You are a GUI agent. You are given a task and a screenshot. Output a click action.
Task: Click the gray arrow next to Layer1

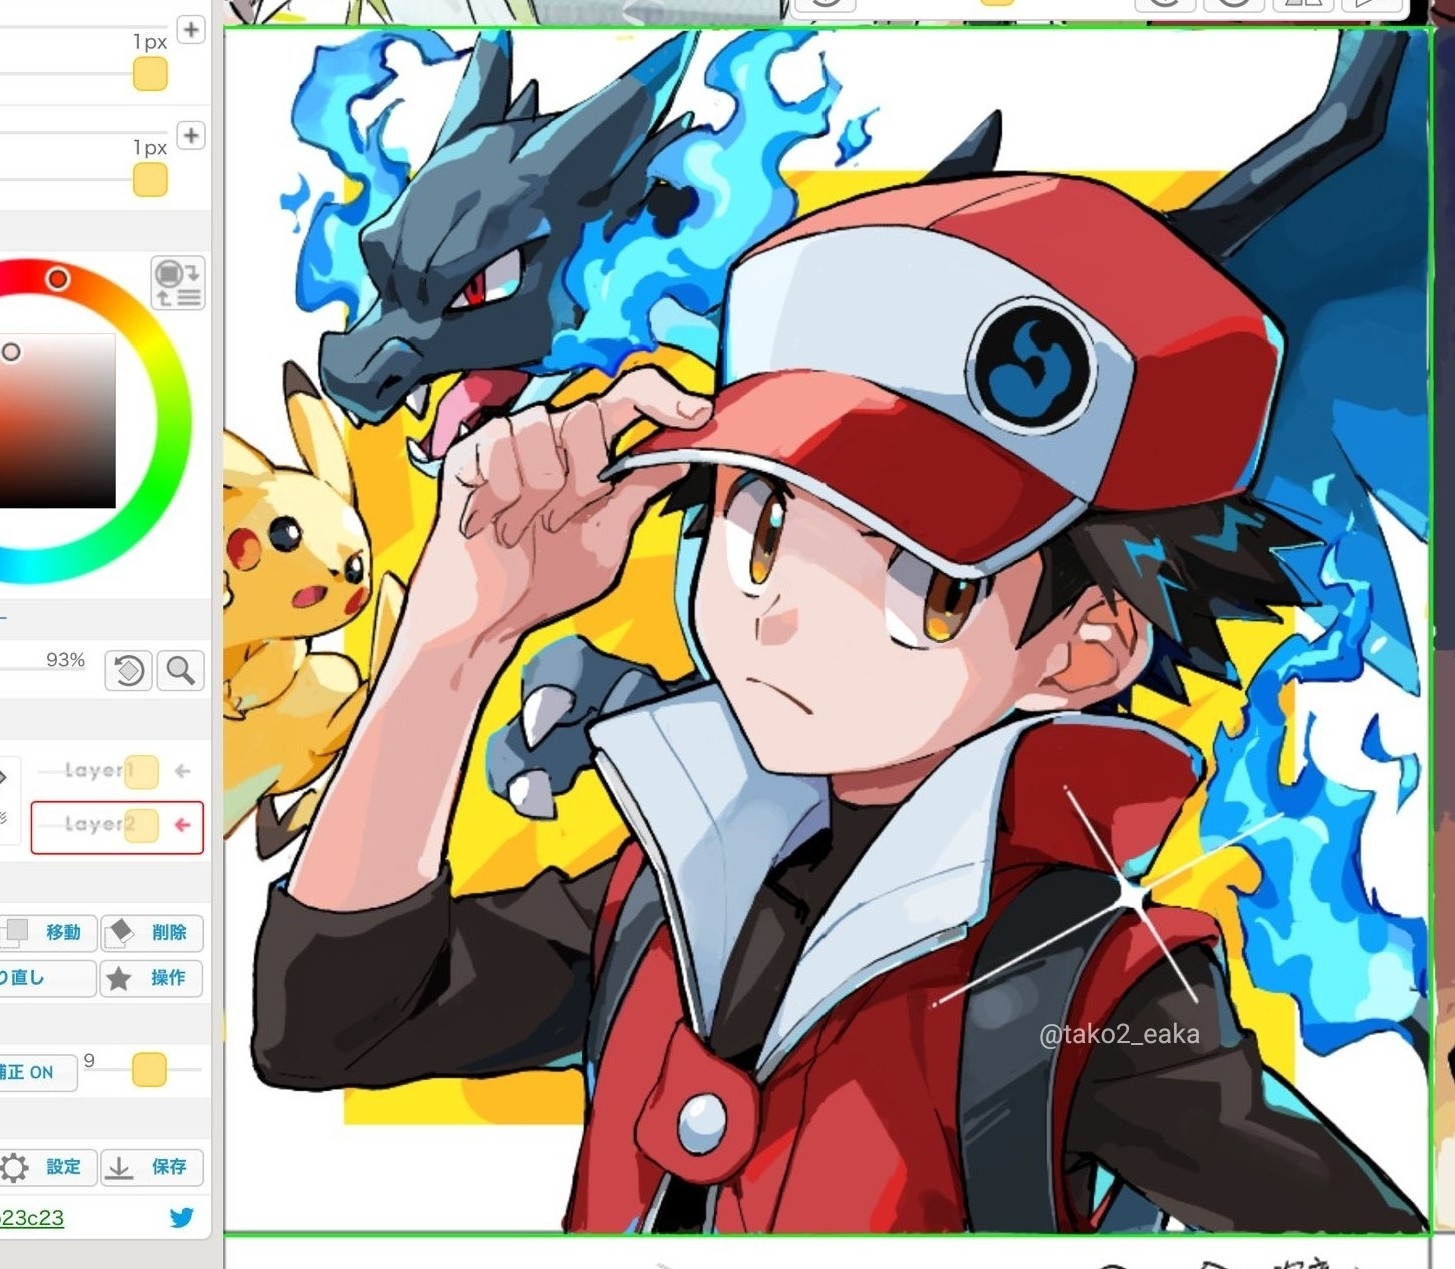coord(183,771)
